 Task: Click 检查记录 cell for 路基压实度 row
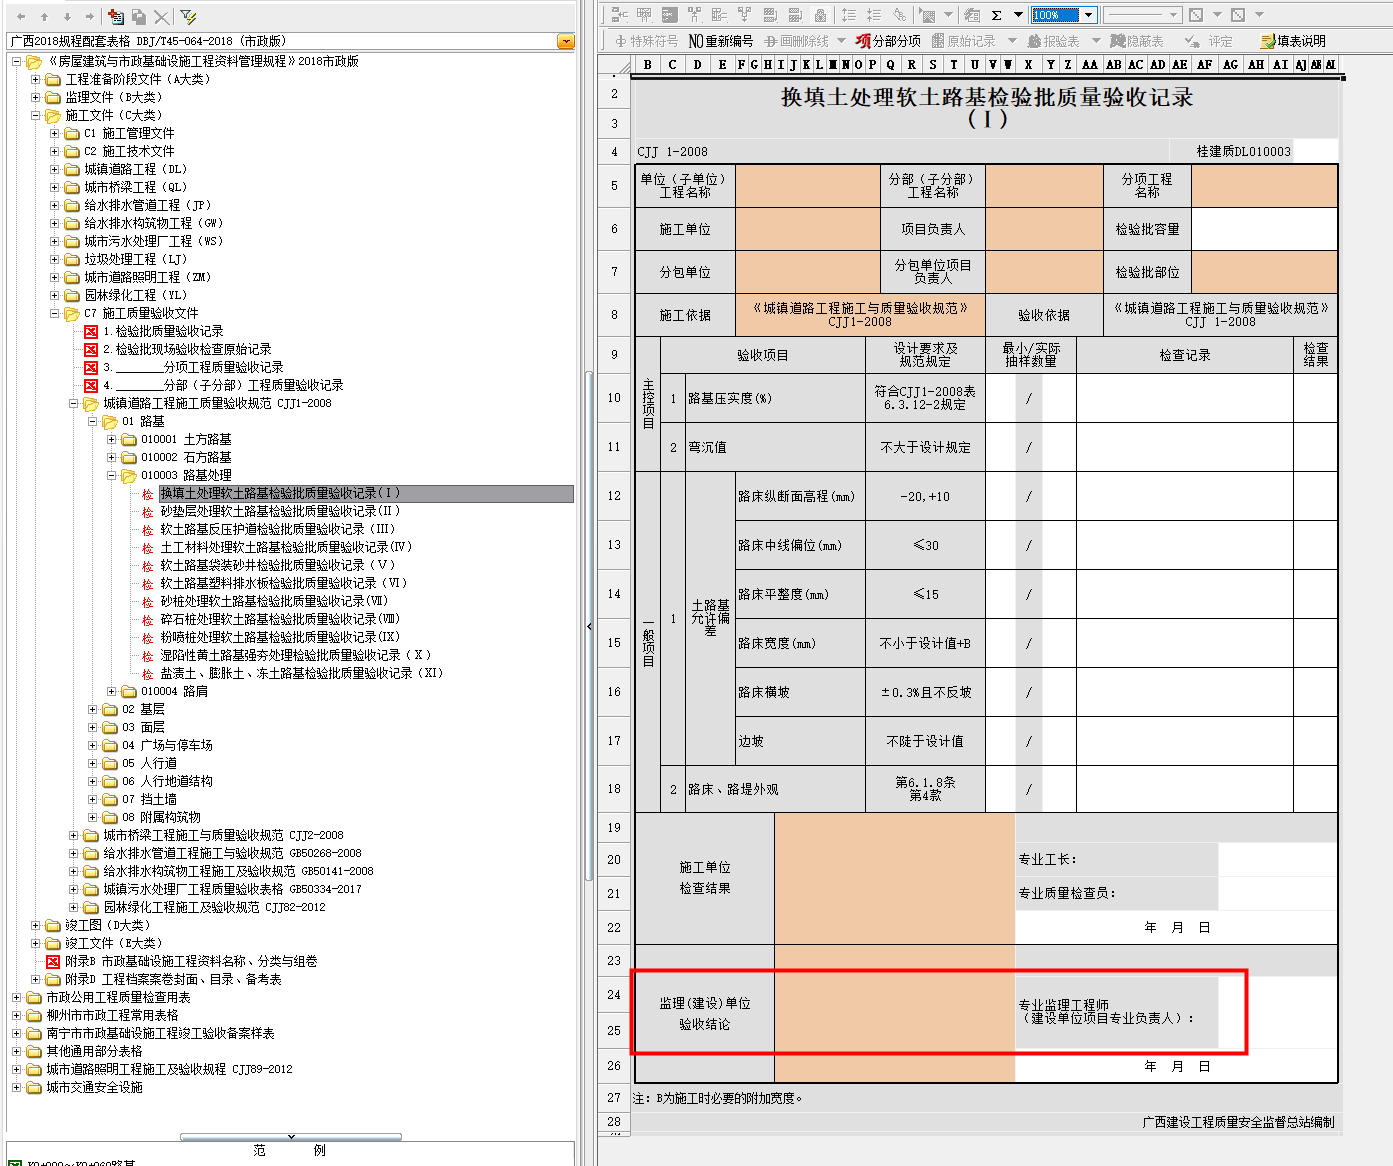click(x=1185, y=398)
